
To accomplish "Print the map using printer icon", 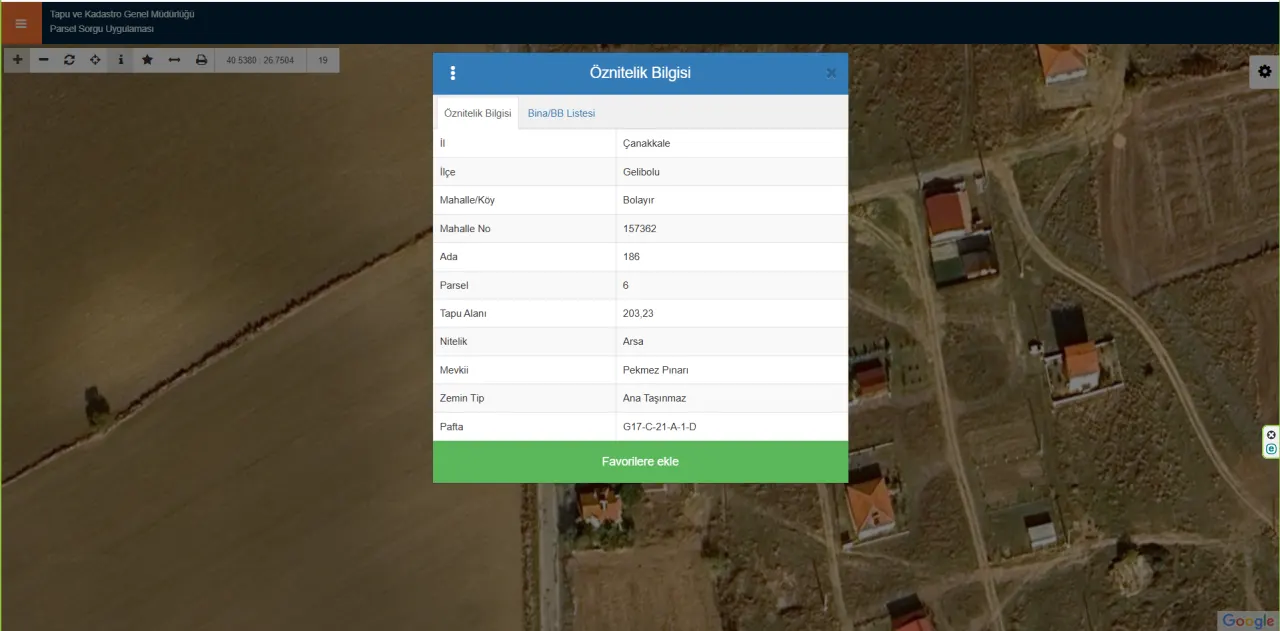I will 201,60.
